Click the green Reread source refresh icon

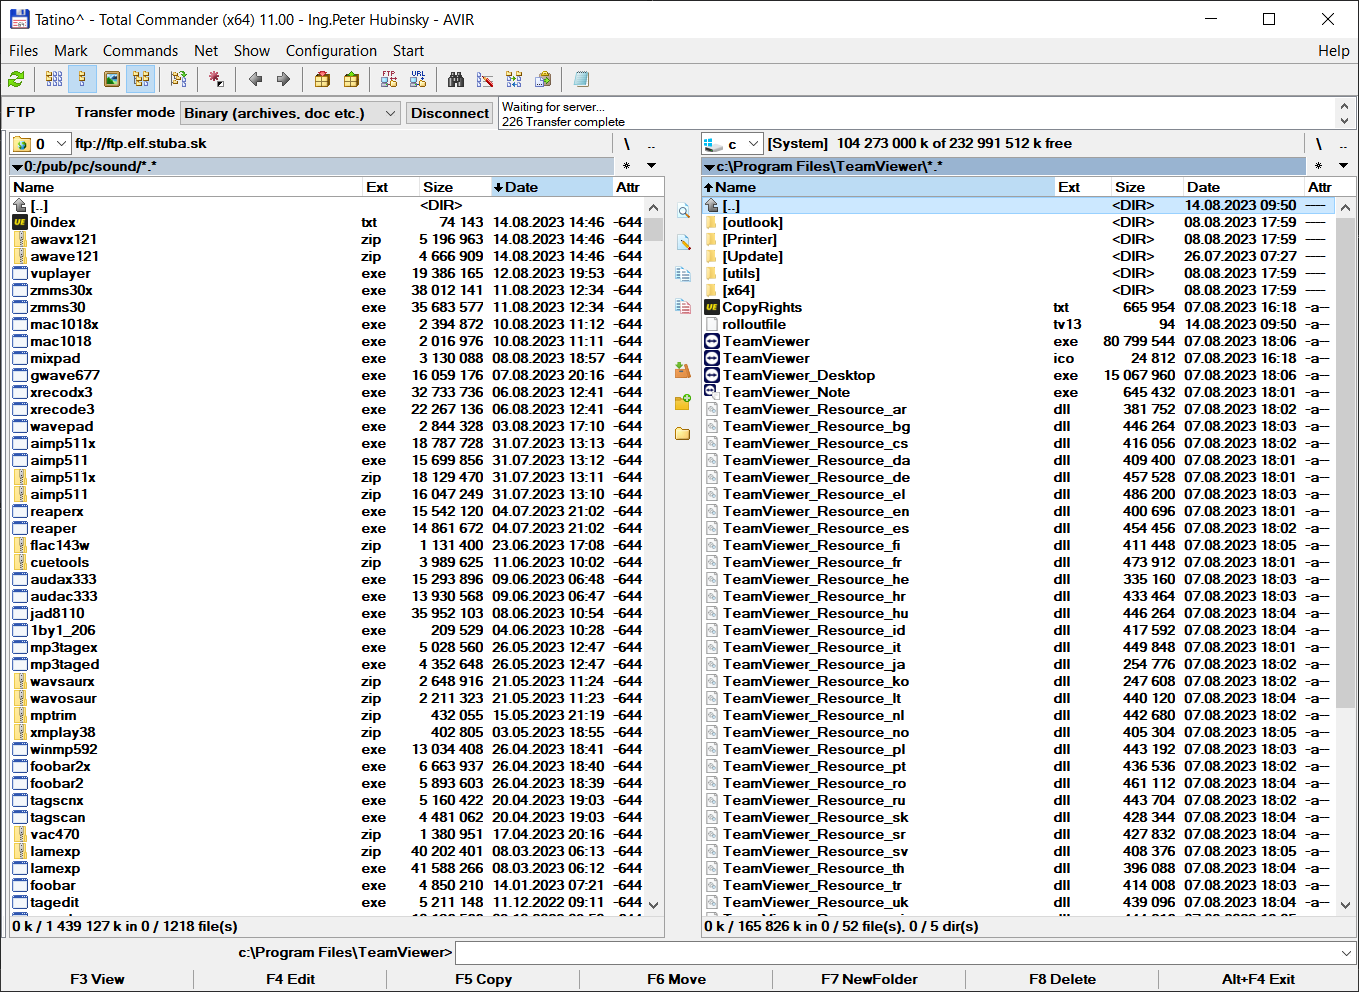[16, 79]
